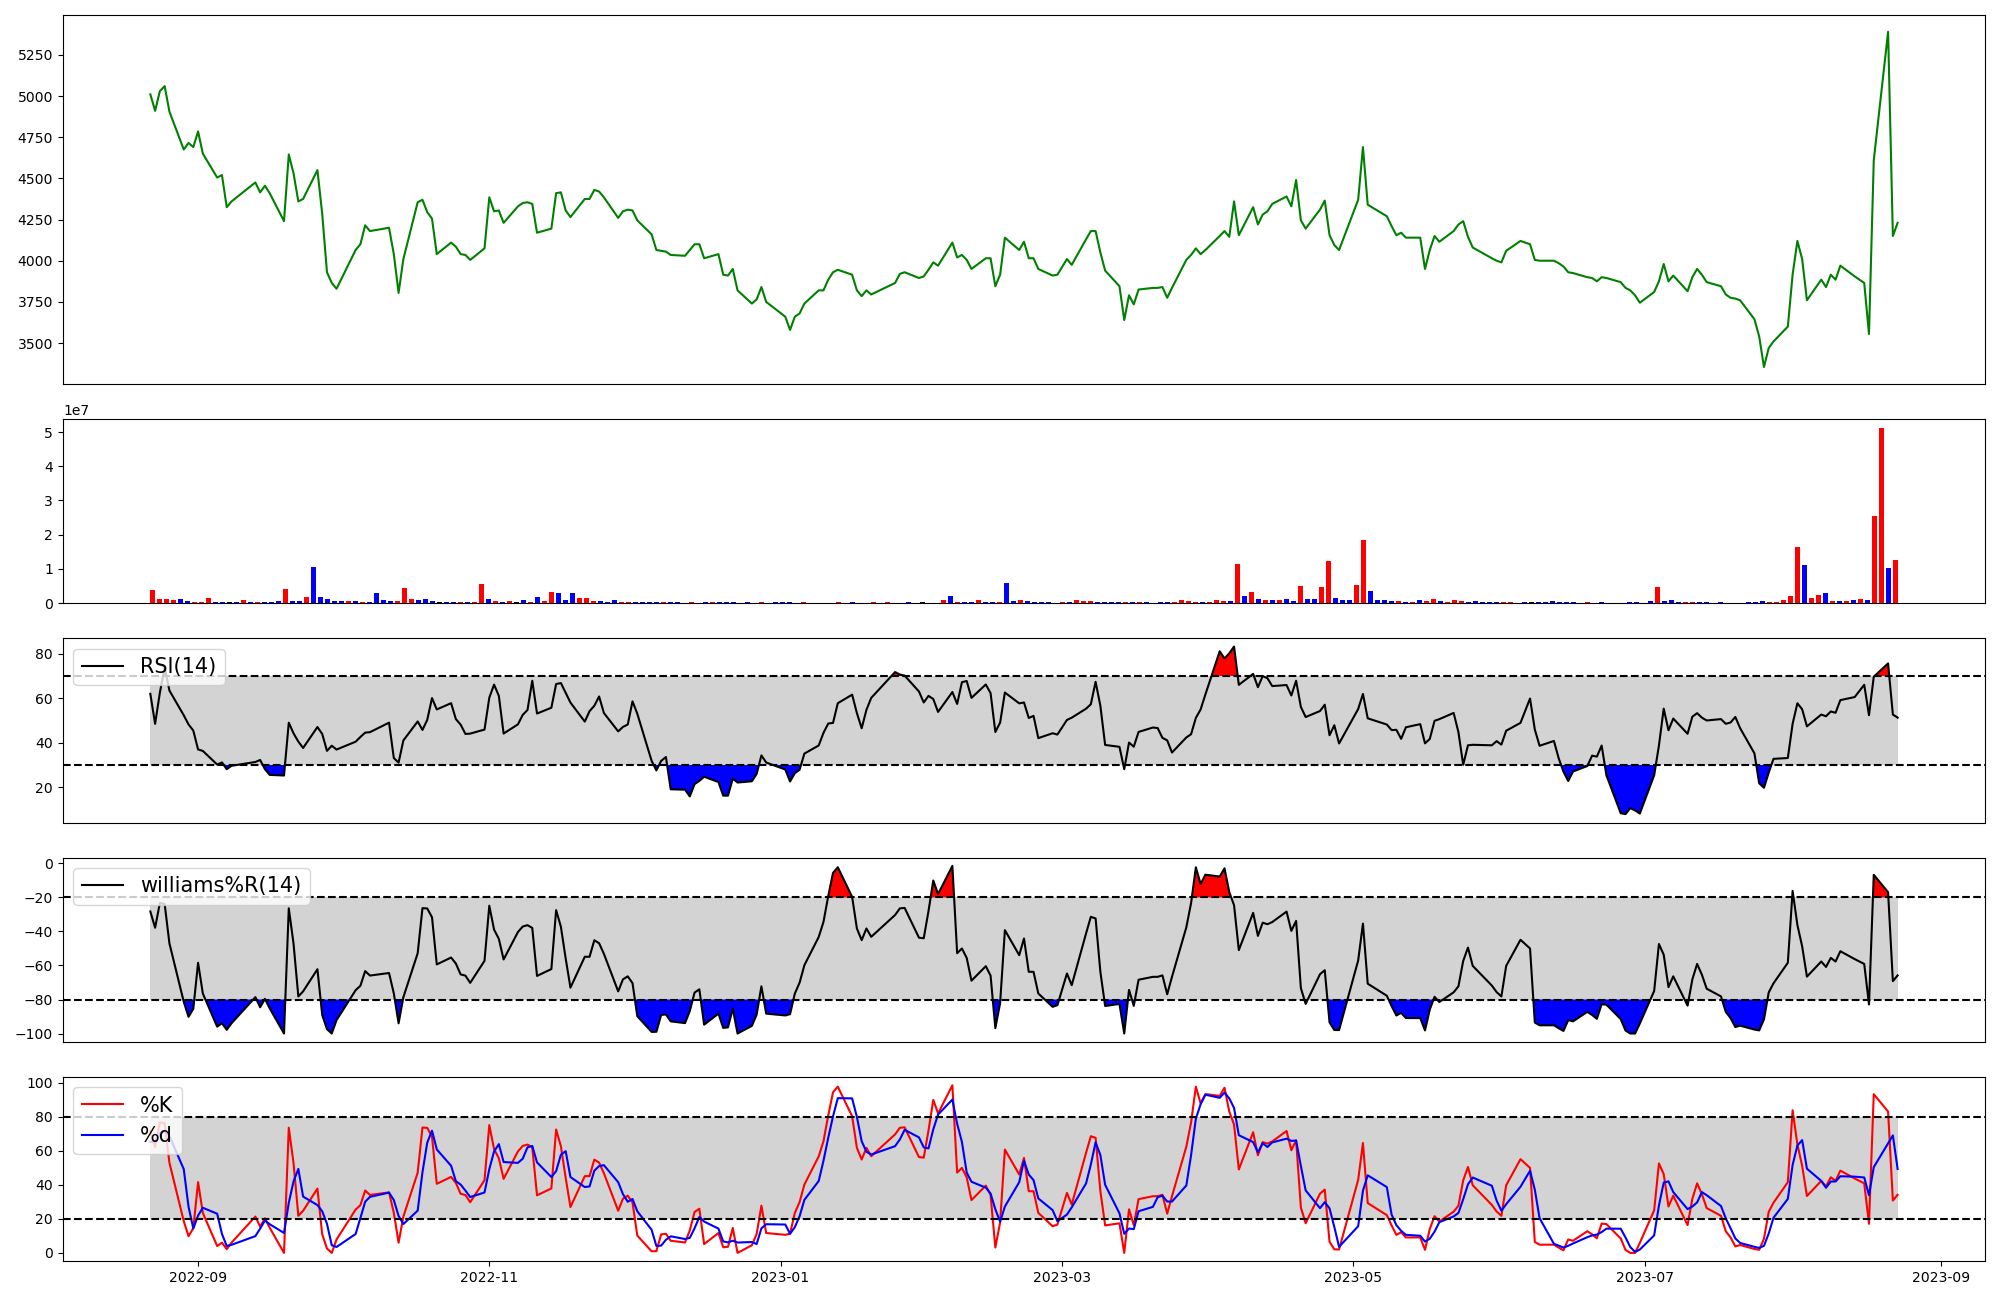Click the %K legend text
2000x1300 pixels.
[156, 1105]
